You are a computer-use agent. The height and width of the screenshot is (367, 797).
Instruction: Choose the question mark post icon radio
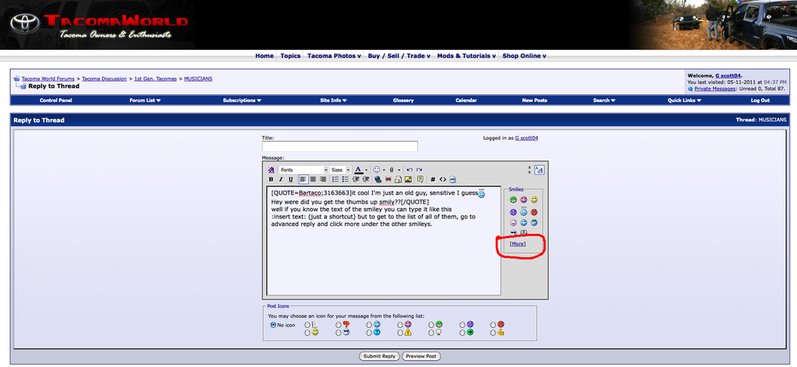(339, 325)
